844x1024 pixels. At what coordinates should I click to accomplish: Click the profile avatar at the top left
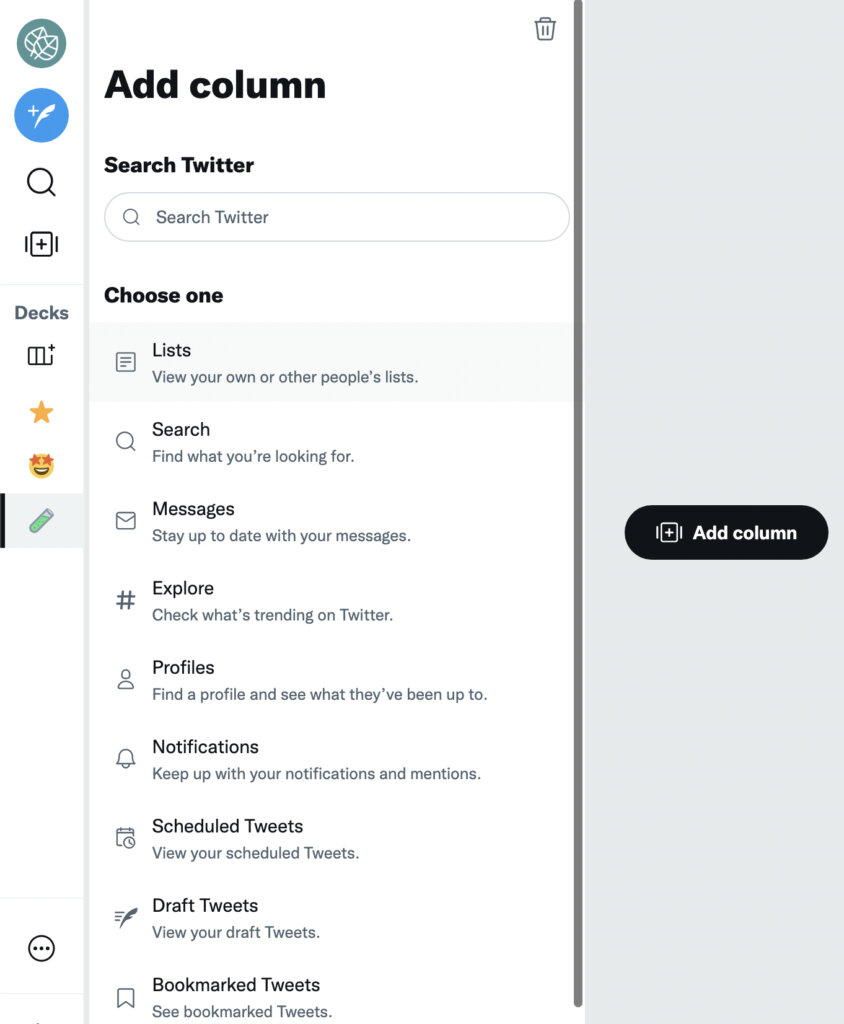pyautogui.click(x=41, y=44)
